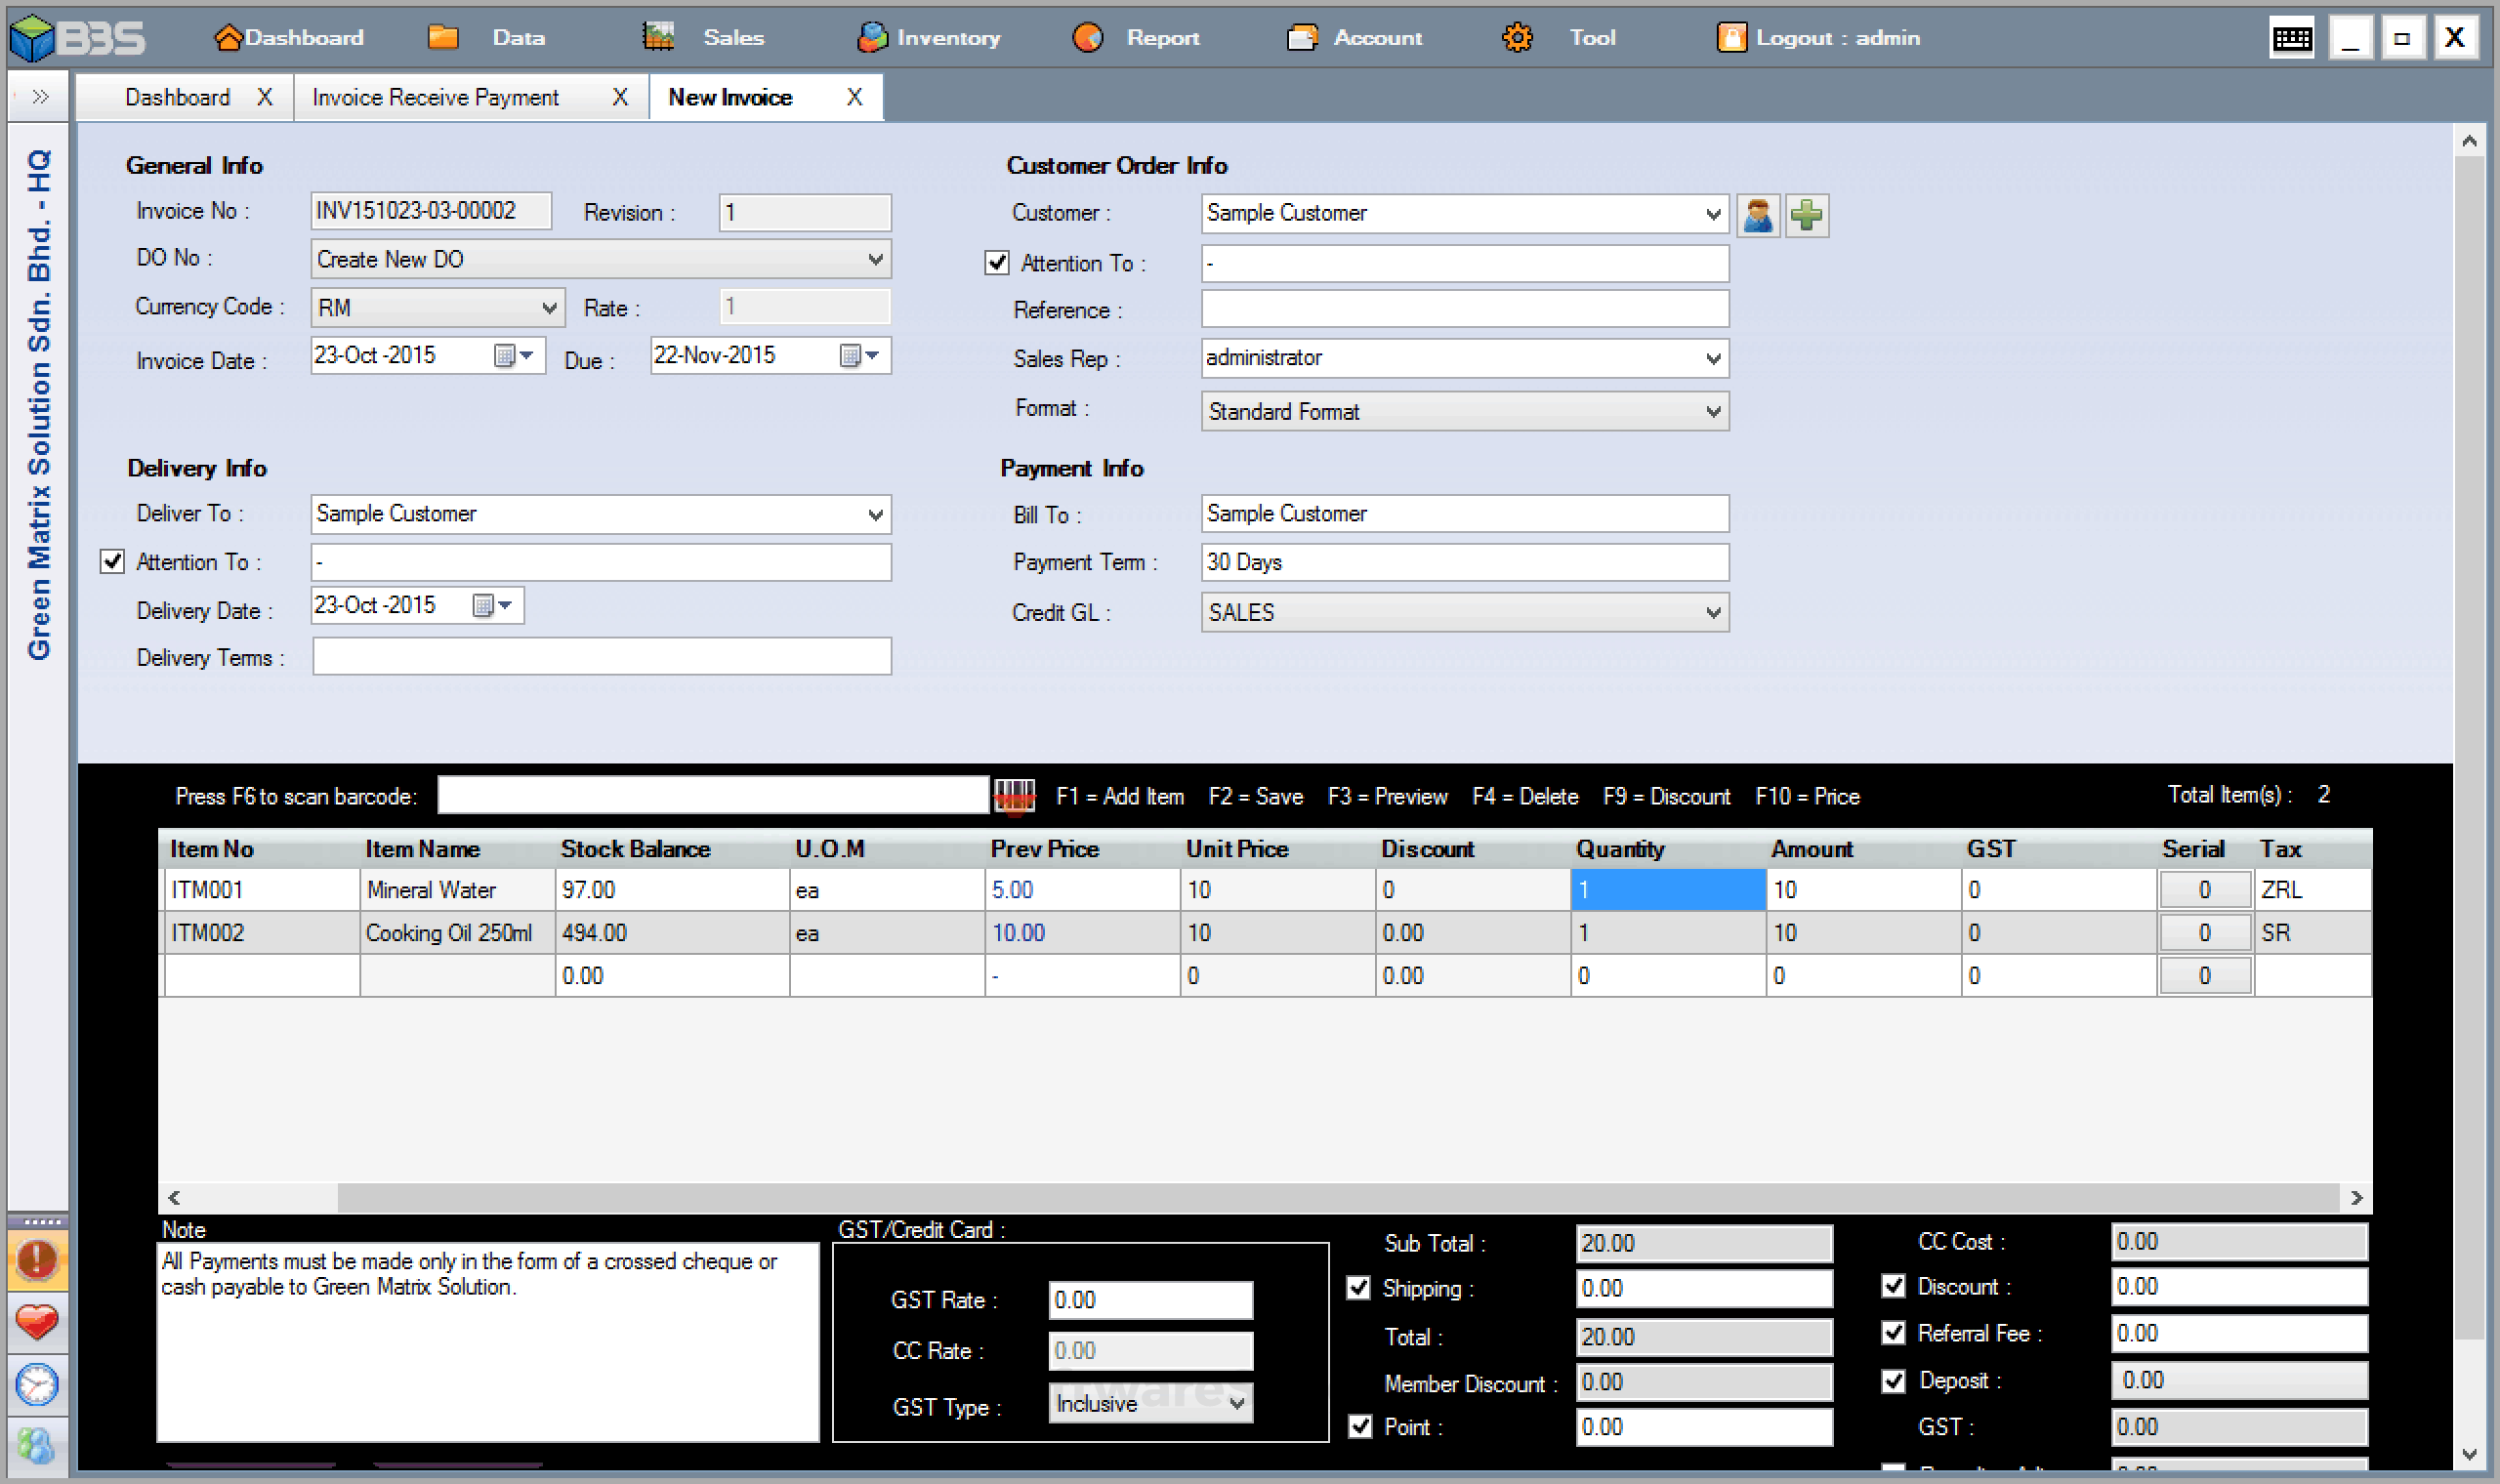This screenshot has width=2500, height=1484.
Task: Switch to Invoice Receive Payment tab
Action: [x=435, y=98]
